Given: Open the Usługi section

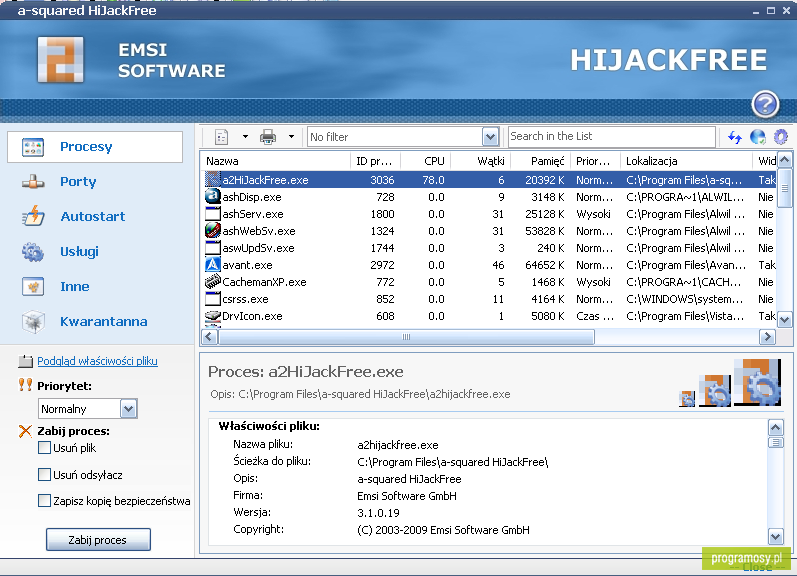Looking at the screenshot, I should click(x=79, y=252).
